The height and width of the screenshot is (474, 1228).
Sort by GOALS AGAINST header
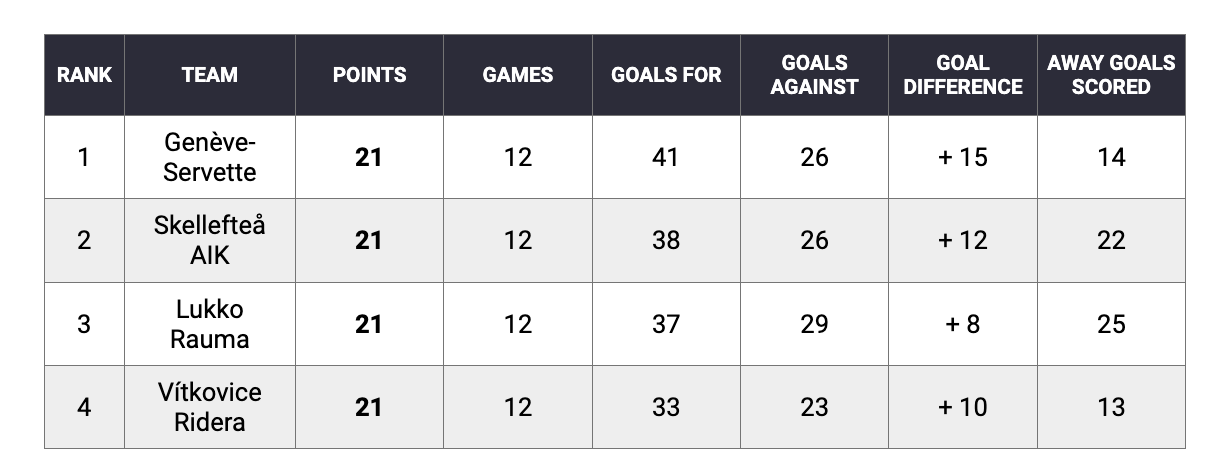click(814, 75)
